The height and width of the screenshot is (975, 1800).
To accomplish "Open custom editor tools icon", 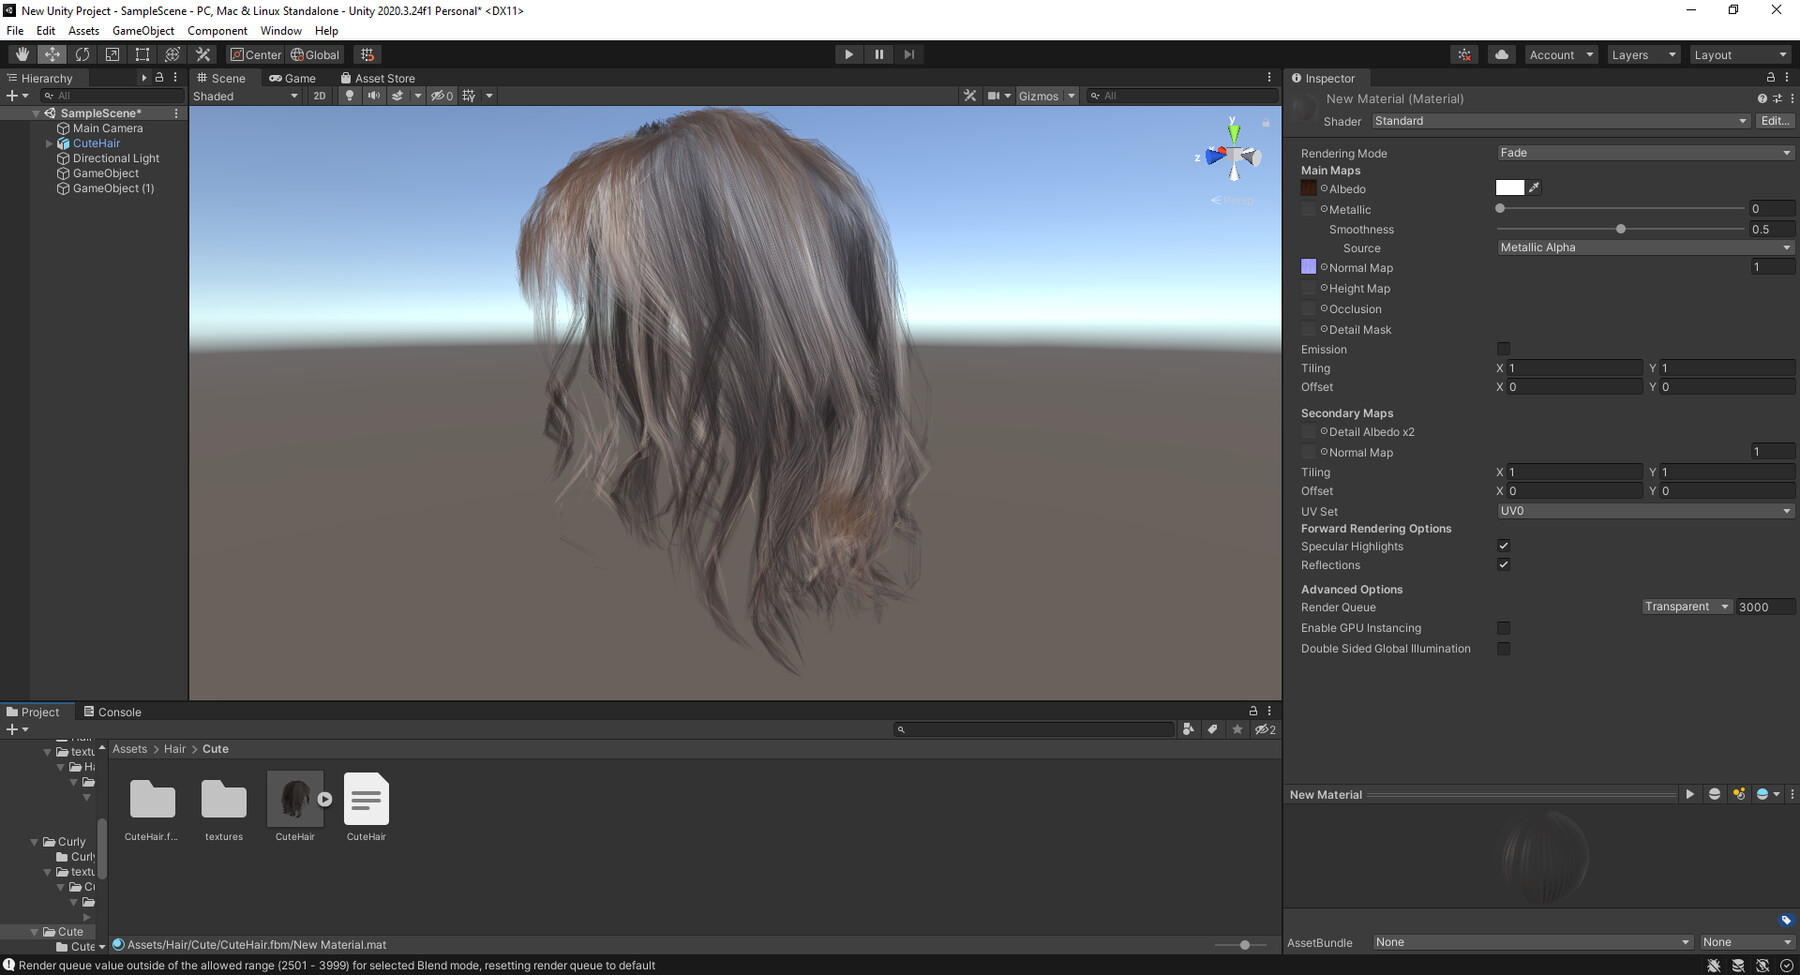I will coord(203,55).
